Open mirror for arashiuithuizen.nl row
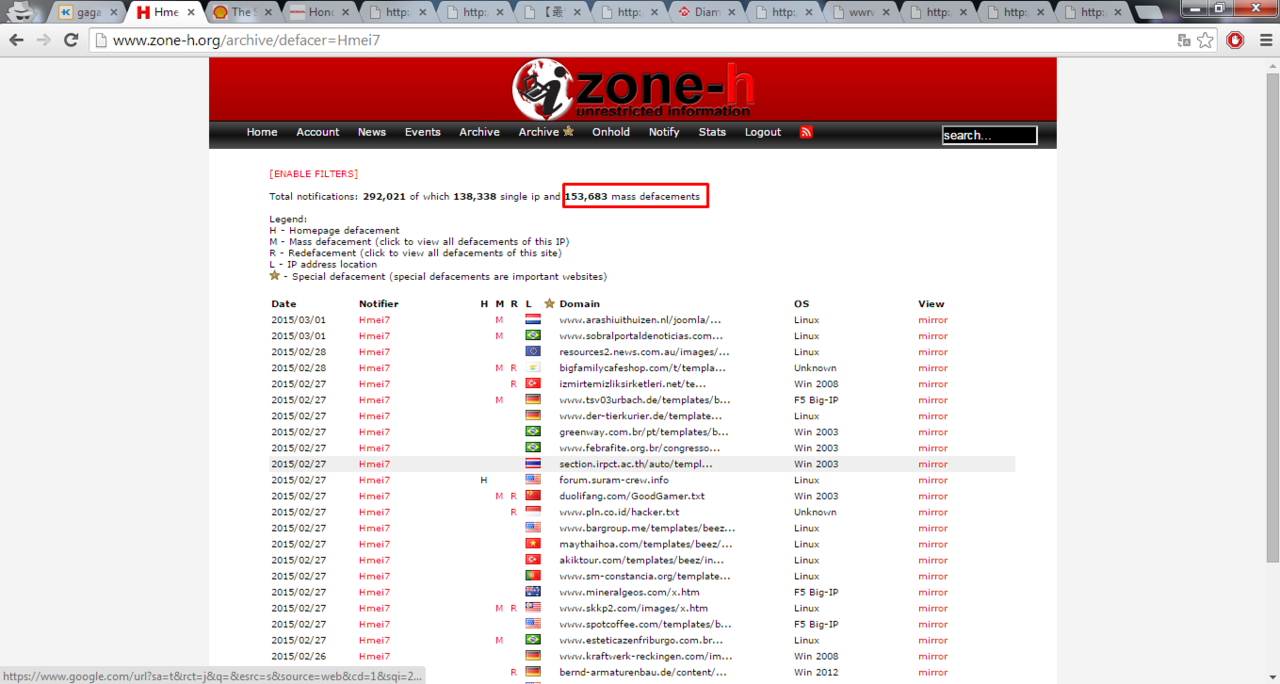This screenshot has width=1280, height=684. (933, 320)
